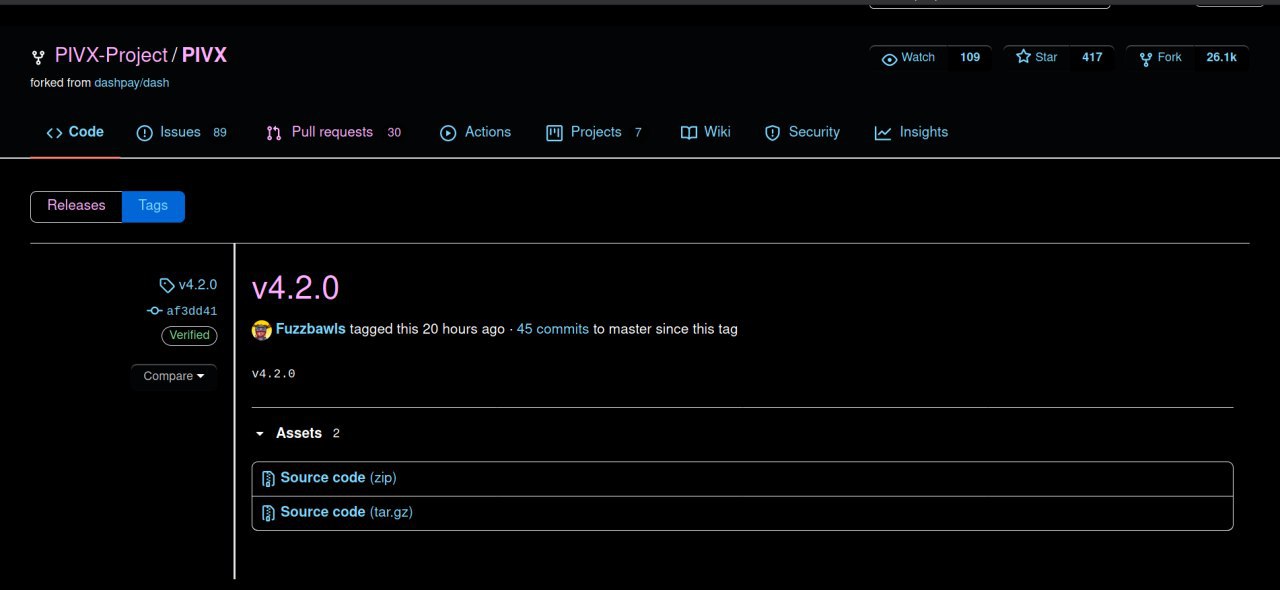Click the Watch button
Image resolution: width=1280 pixels, height=590 pixels.
pos(908,58)
